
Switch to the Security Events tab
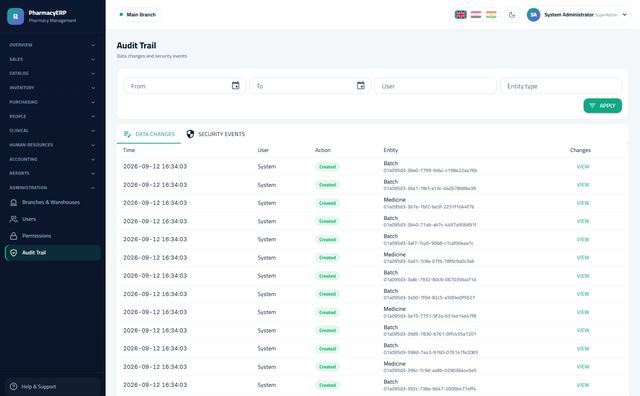pos(216,134)
